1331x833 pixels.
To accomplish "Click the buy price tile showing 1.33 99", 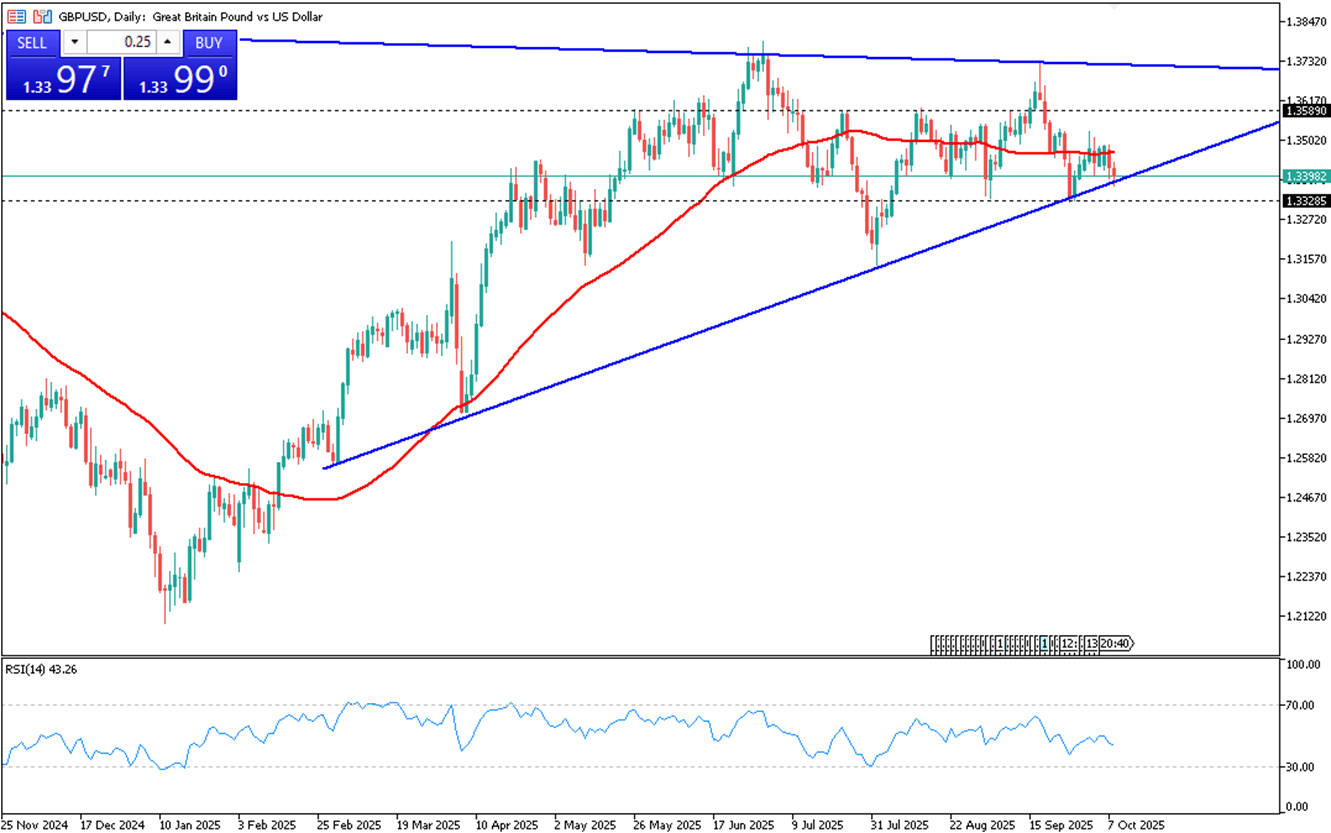I will 182,79.
